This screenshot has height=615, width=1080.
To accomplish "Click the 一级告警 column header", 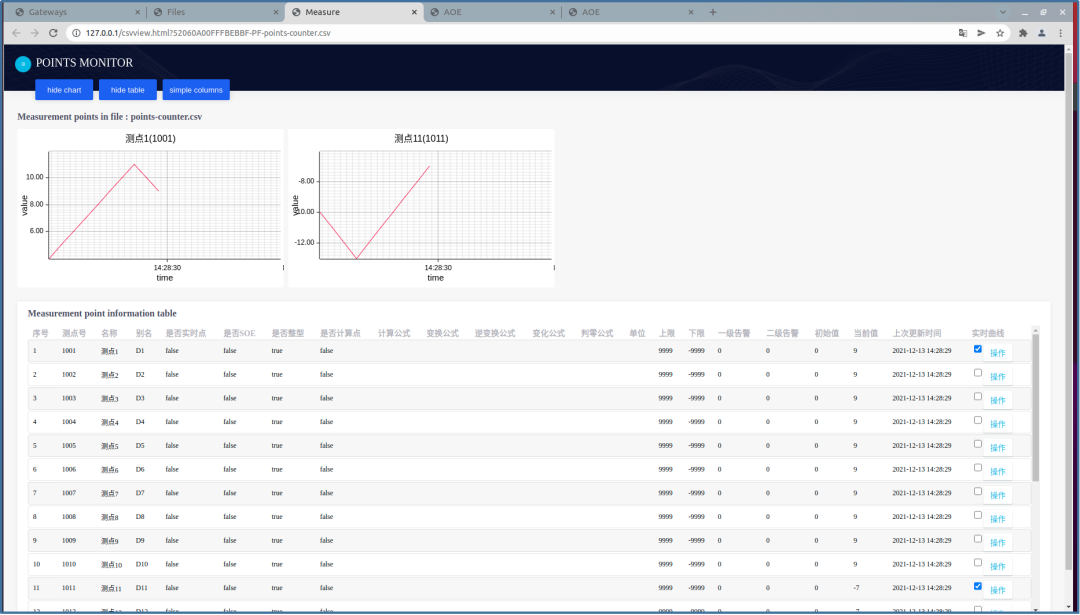I will 734,333.
